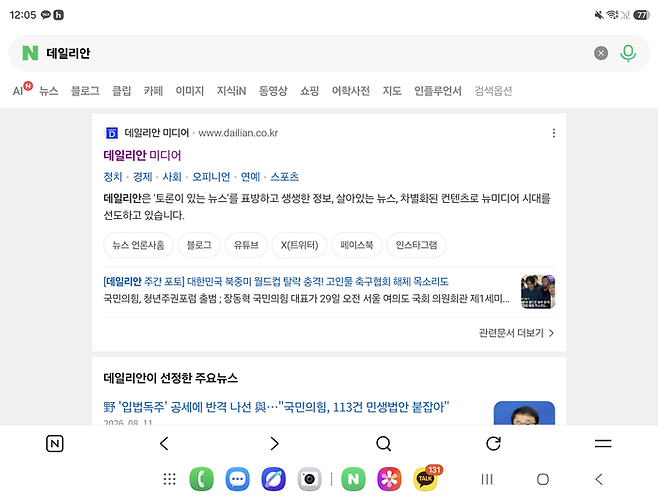This screenshot has height=496, width=658.
Task: Switch to the 카페 tab
Action: 153,91
